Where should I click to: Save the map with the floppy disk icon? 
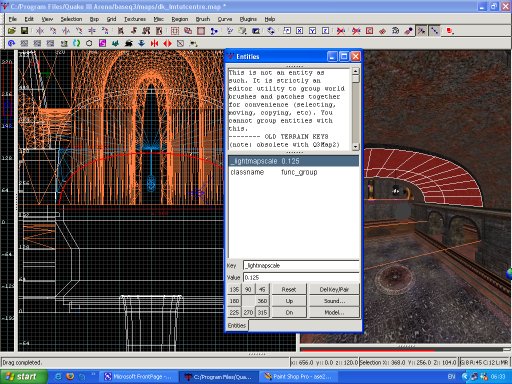pos(24,31)
